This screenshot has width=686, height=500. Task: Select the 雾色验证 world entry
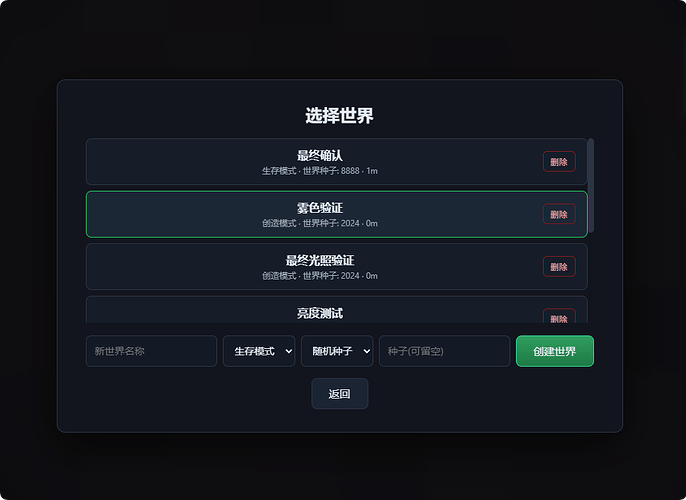[x=336, y=214]
